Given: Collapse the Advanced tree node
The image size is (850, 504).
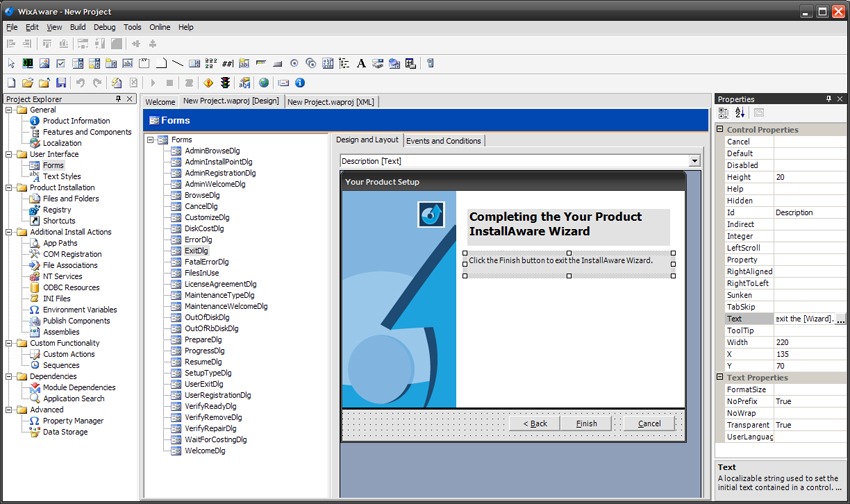Looking at the screenshot, I should [x=9, y=410].
